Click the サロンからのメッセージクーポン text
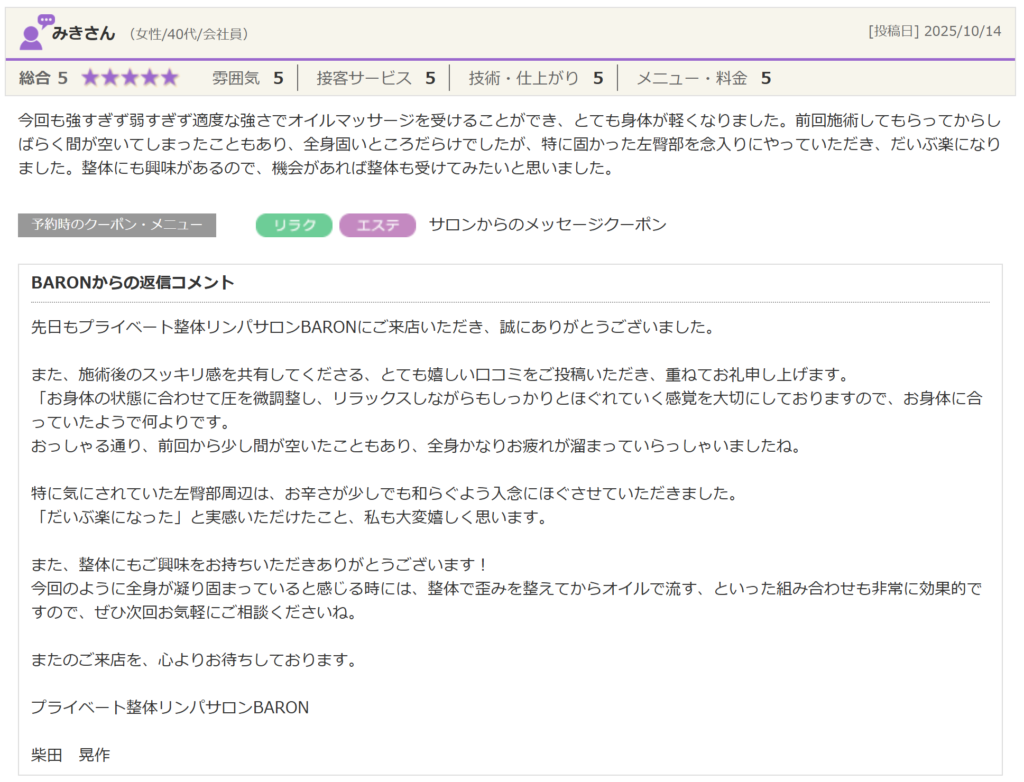 click(547, 225)
